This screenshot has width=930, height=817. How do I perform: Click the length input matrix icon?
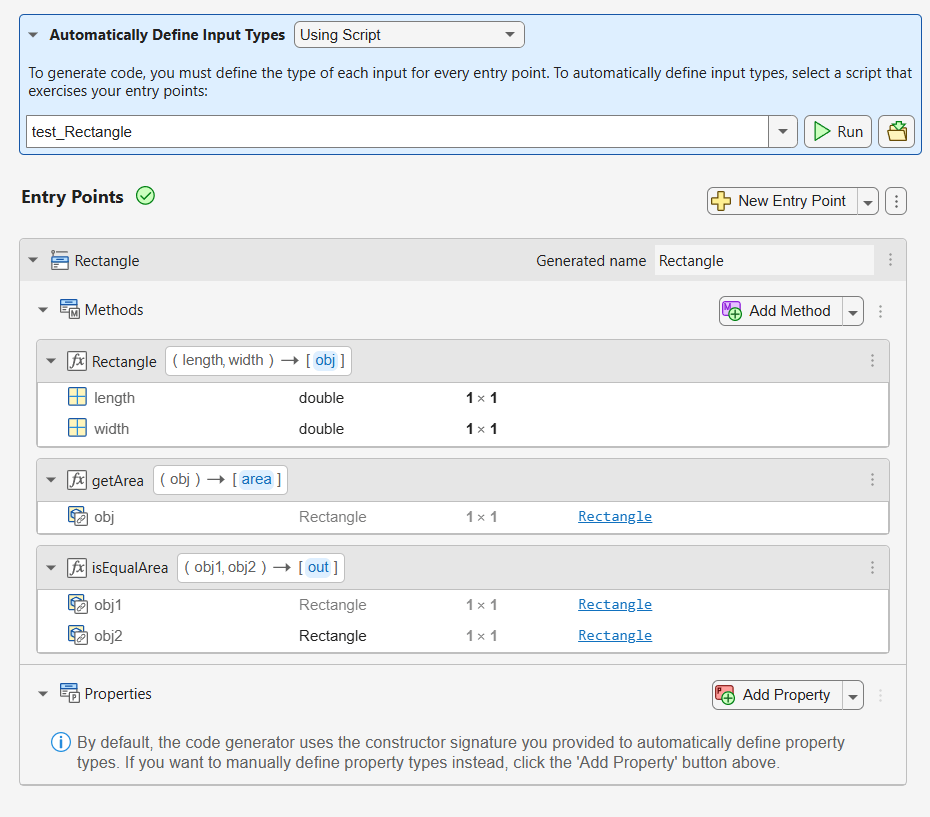click(x=77, y=396)
